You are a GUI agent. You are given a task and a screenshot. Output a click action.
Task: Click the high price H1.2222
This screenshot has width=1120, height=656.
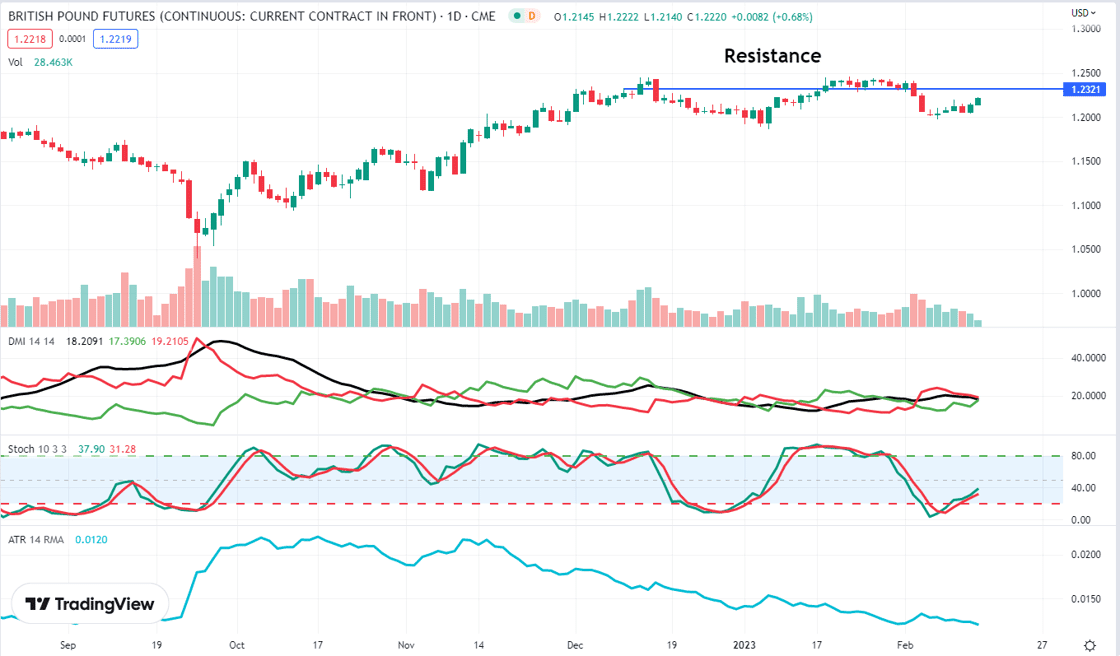point(619,16)
